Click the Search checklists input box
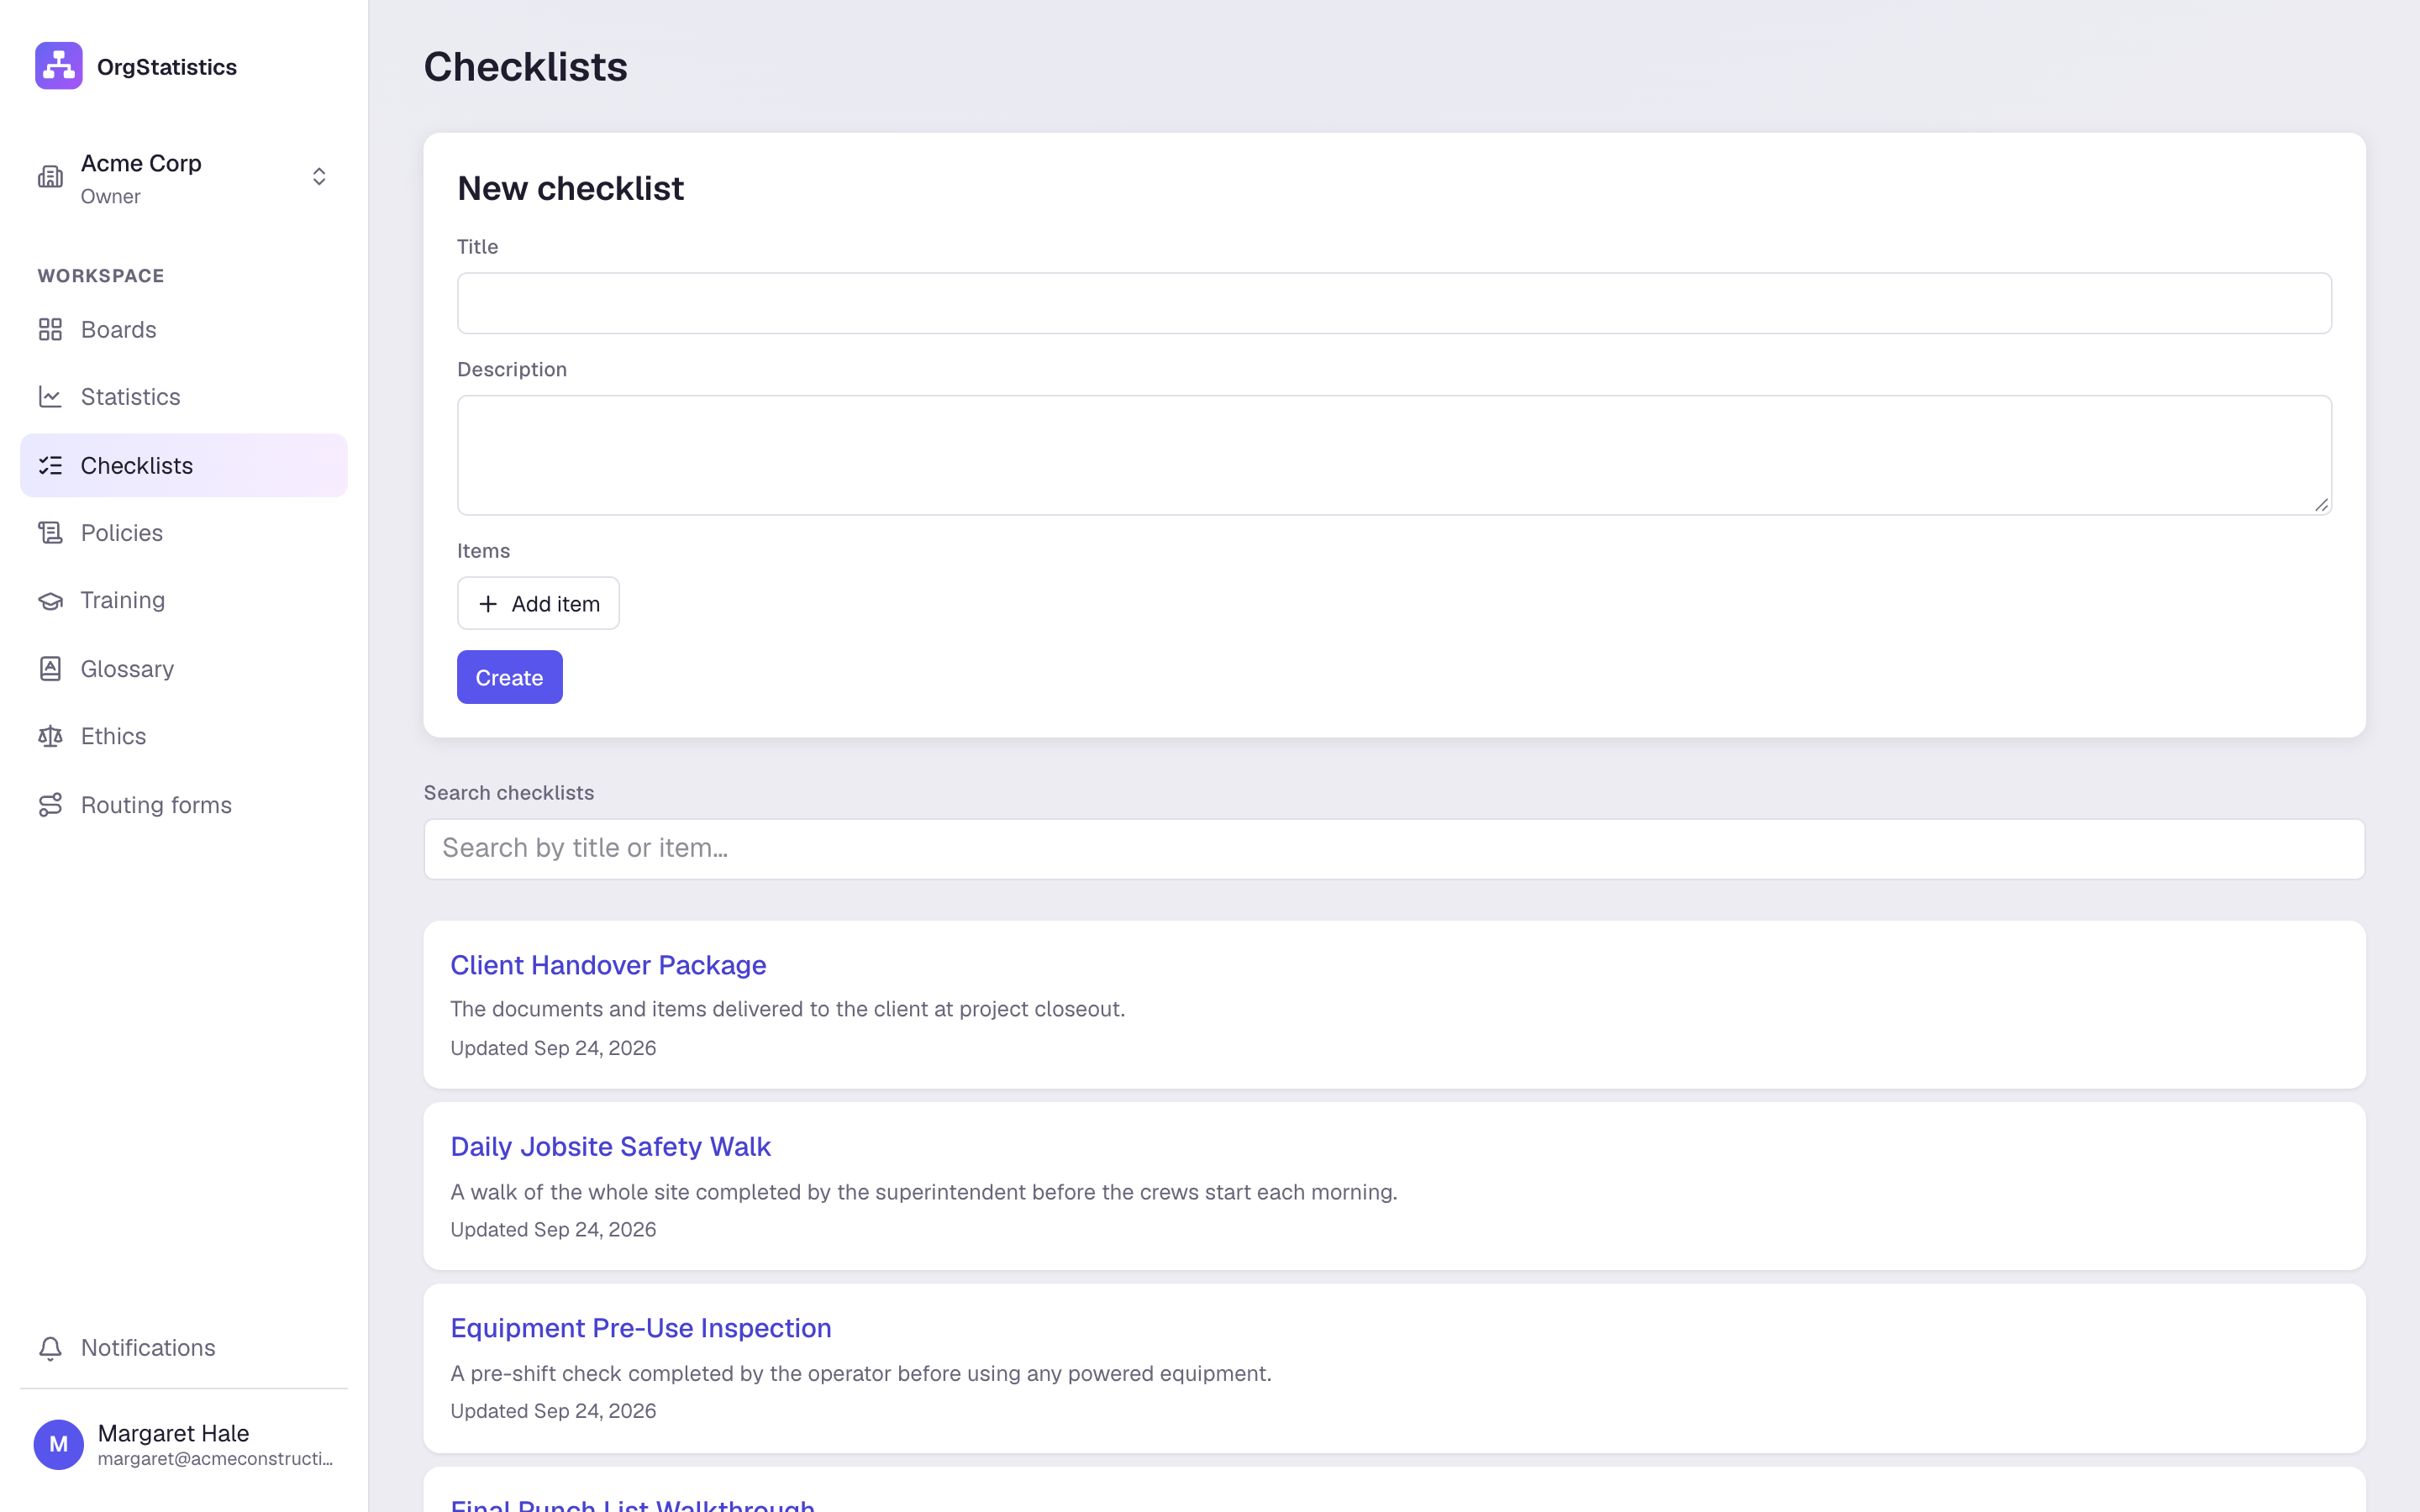 point(1394,849)
